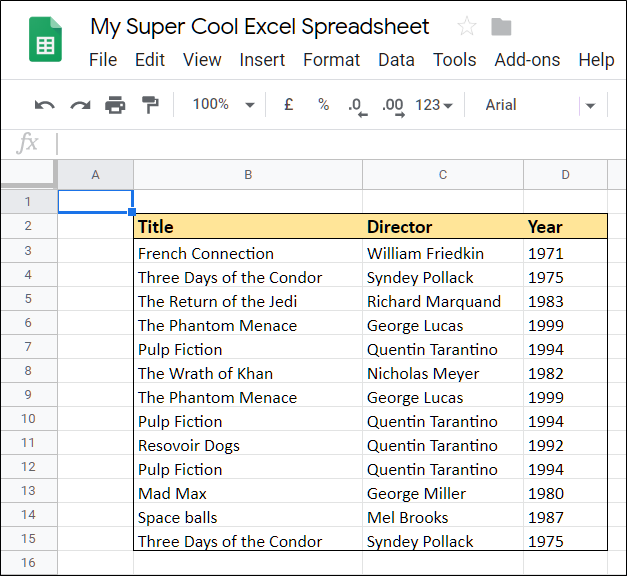
Task: Open the Format menu
Action: coord(331,60)
